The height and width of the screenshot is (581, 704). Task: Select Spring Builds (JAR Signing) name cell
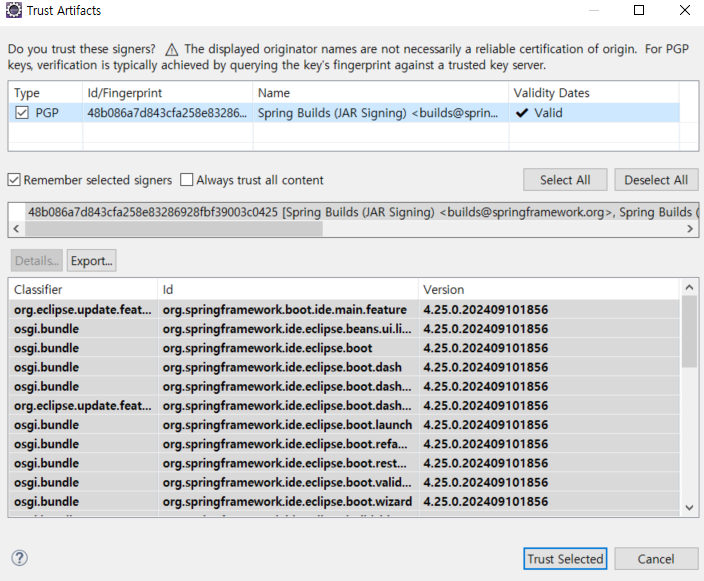(381, 113)
